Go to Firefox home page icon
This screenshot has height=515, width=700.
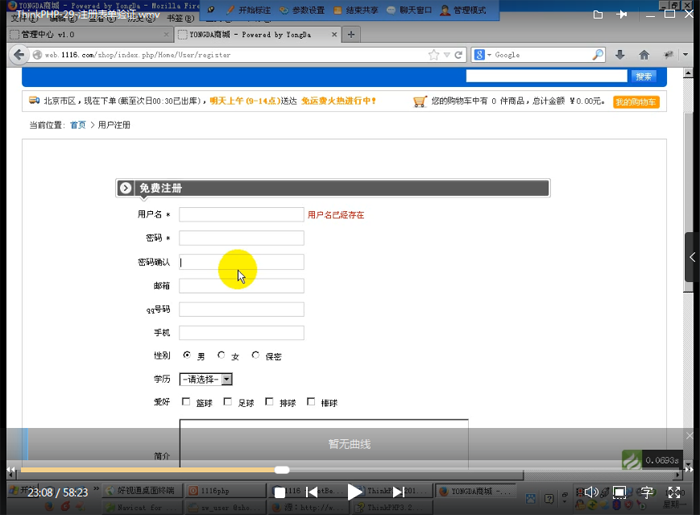pyautogui.click(x=644, y=55)
